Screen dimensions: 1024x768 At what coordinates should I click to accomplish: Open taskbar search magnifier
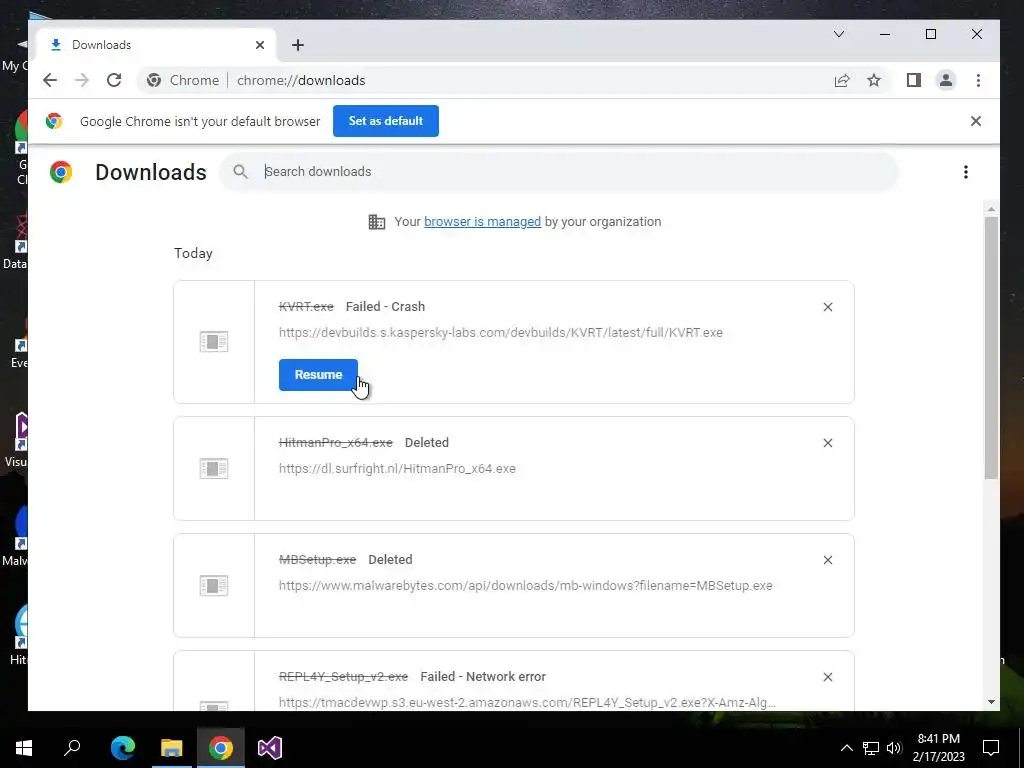tap(72, 748)
